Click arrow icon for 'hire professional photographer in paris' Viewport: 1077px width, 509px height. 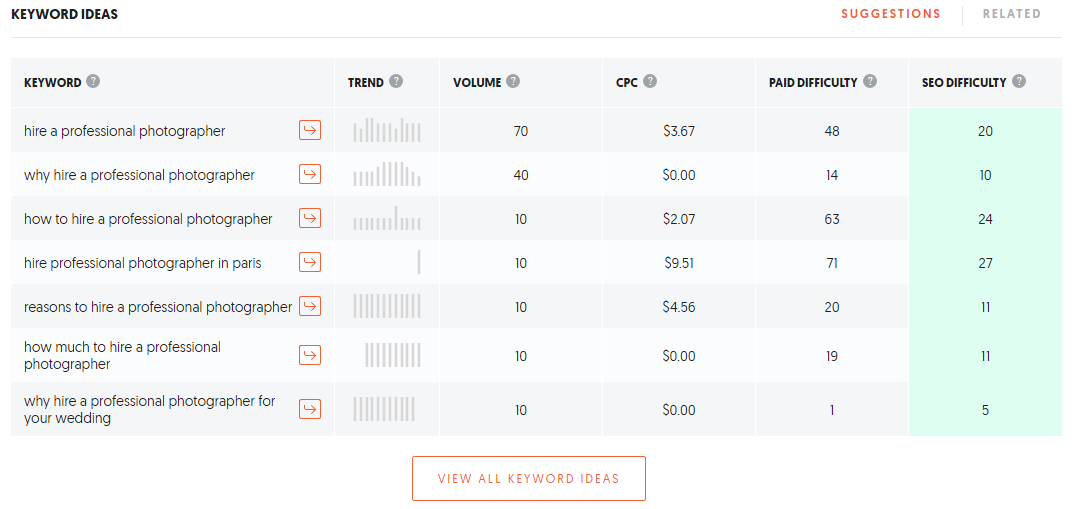(x=310, y=262)
